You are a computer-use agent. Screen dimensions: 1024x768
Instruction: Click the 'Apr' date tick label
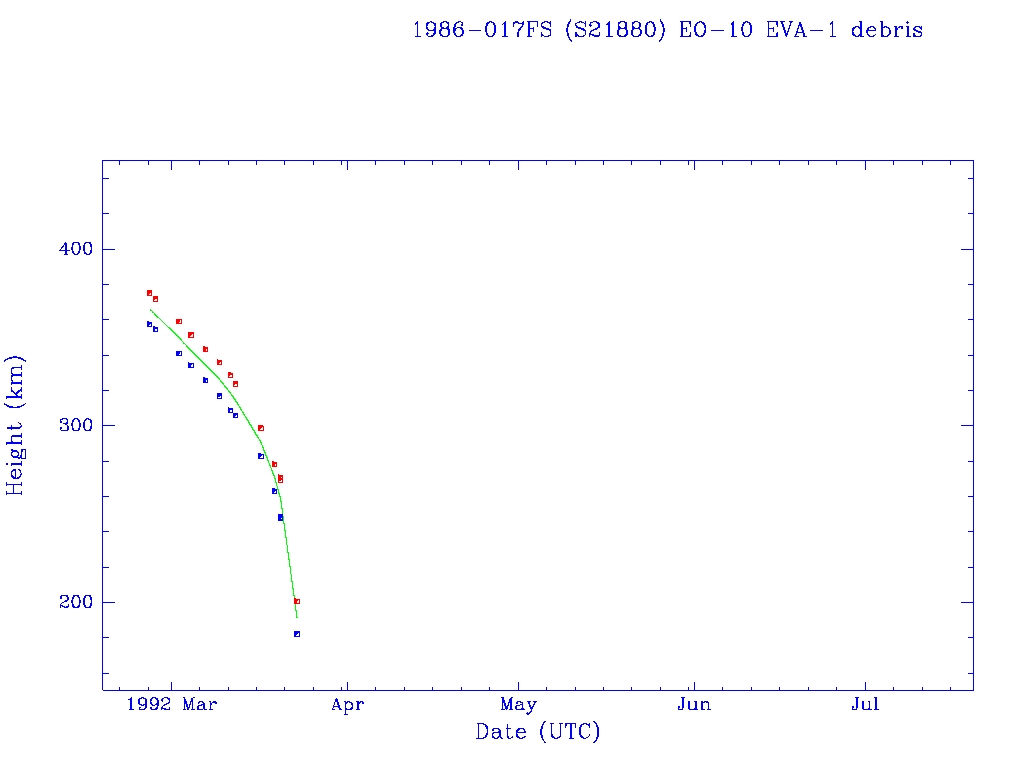[x=347, y=705]
